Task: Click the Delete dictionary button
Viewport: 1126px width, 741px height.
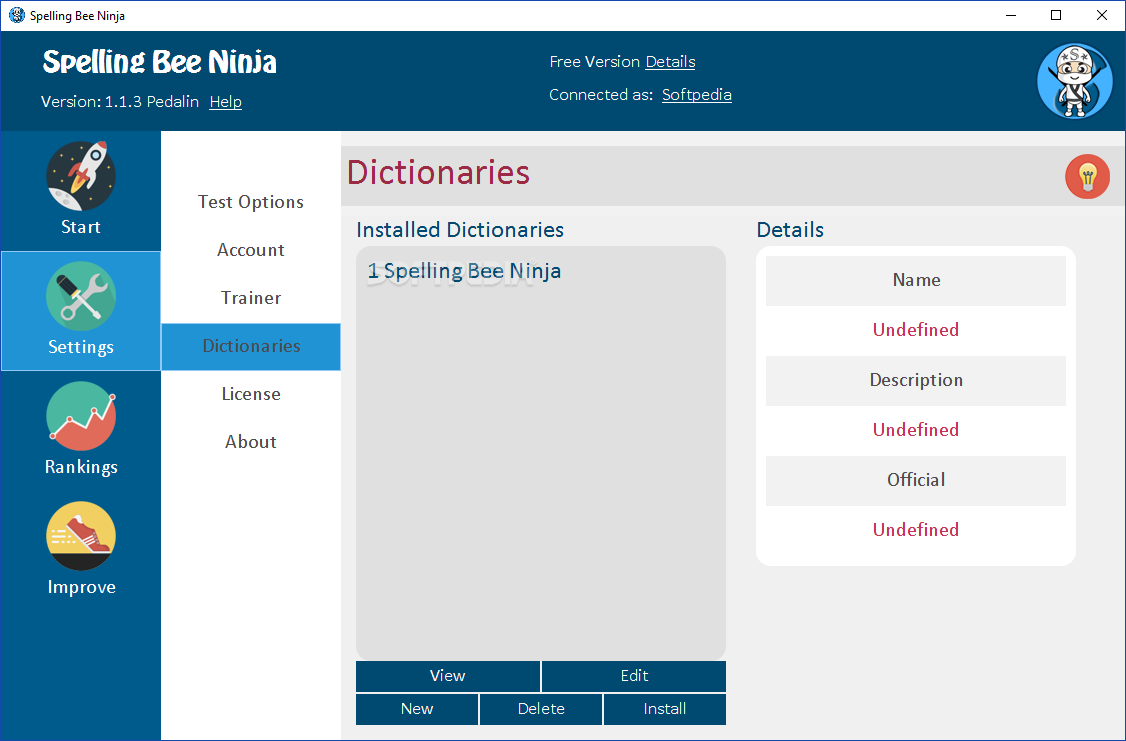Action: coord(541,709)
